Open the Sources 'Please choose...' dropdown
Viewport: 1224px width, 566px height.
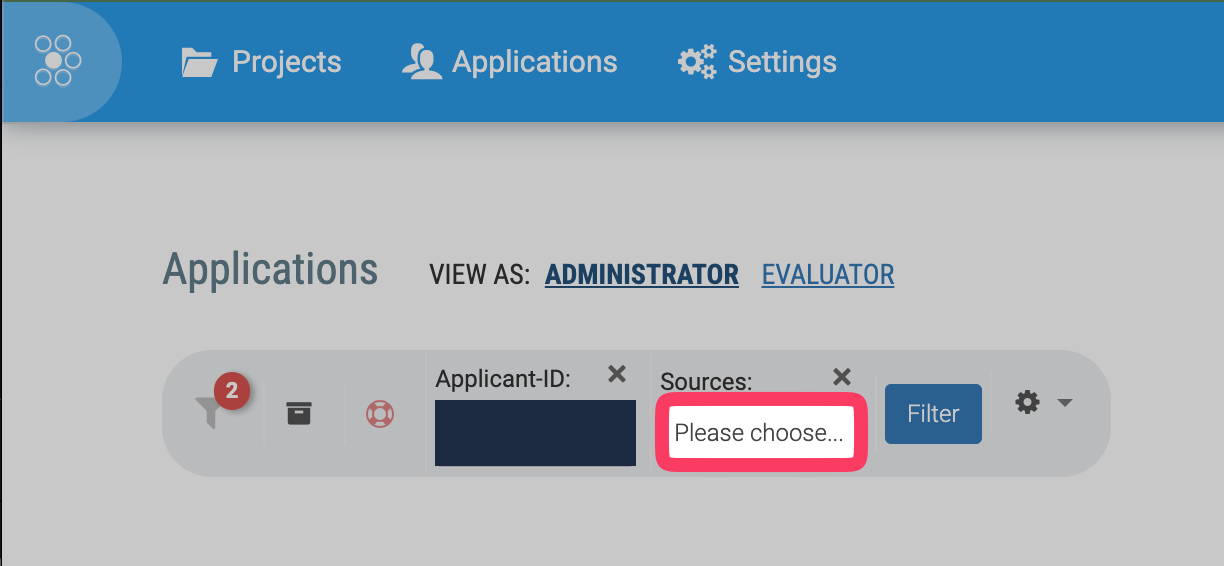pyautogui.click(x=760, y=433)
